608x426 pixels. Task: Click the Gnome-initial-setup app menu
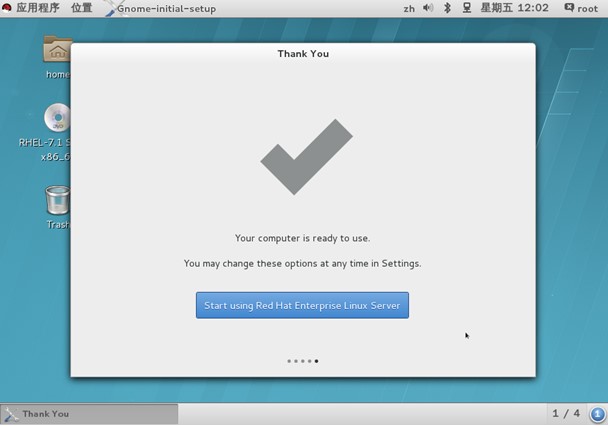166,8
